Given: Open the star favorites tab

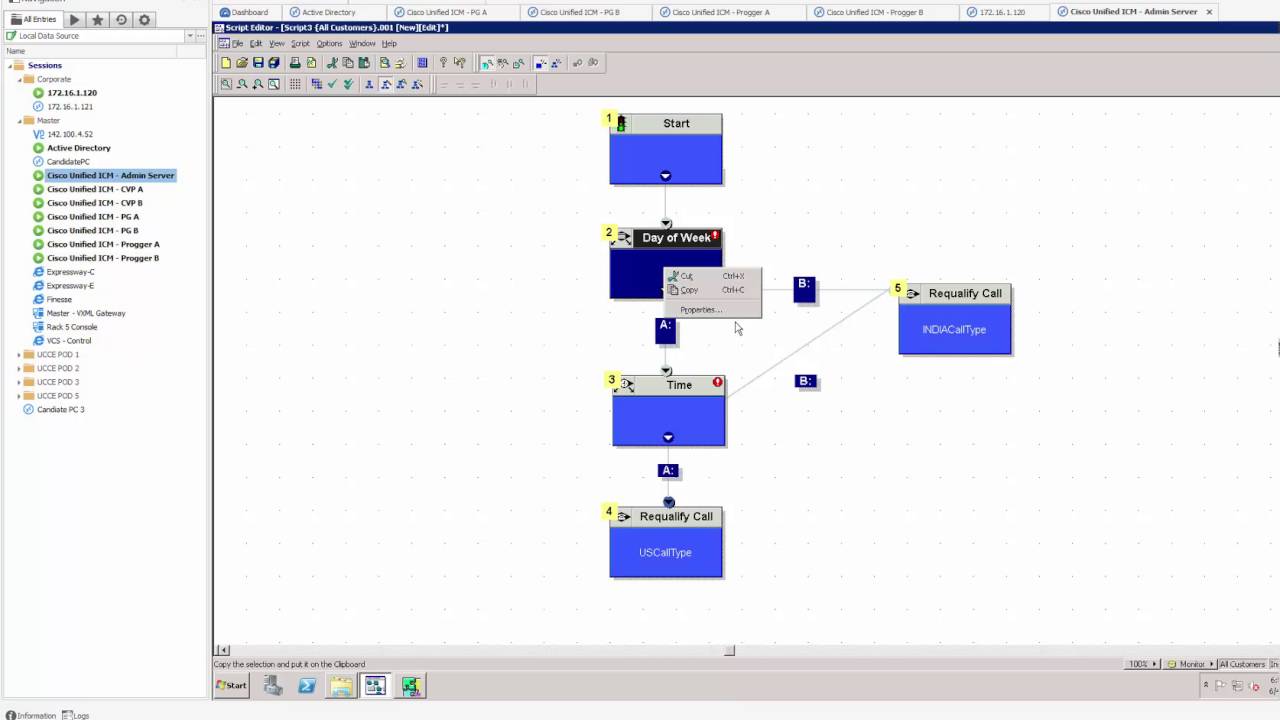Looking at the screenshot, I should tap(97, 19).
